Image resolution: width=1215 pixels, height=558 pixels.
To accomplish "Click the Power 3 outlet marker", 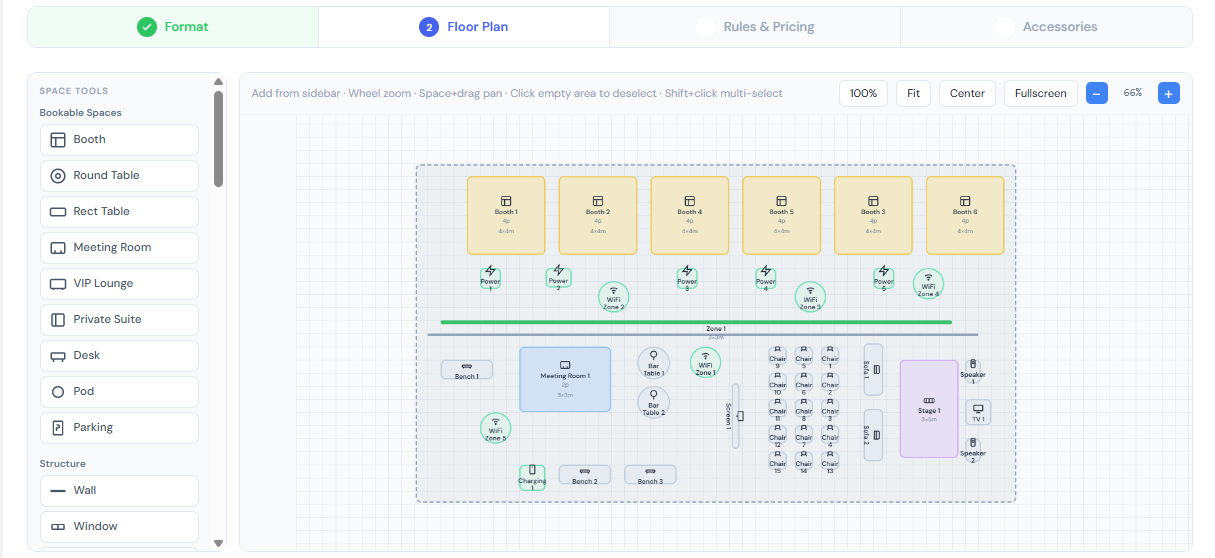I will [686, 277].
